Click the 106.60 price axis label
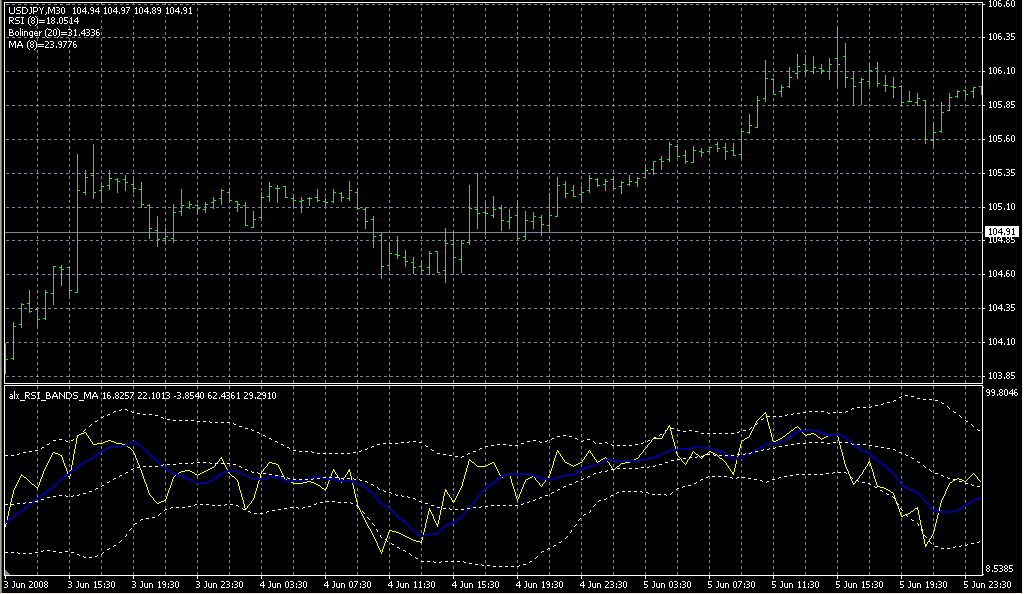 [x=1001, y=4]
